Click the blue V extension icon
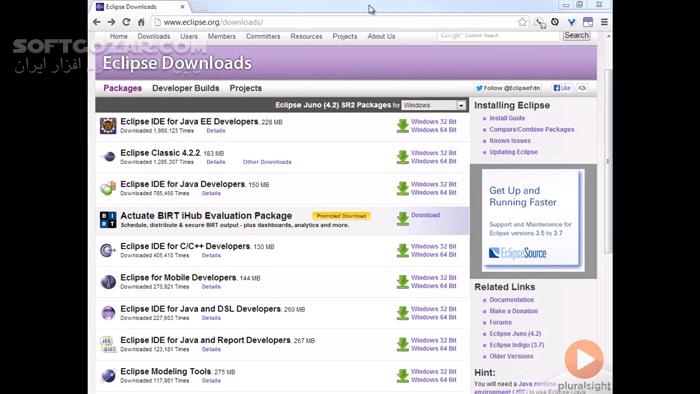Image resolution: width=700 pixels, height=394 pixels. (x=571, y=22)
